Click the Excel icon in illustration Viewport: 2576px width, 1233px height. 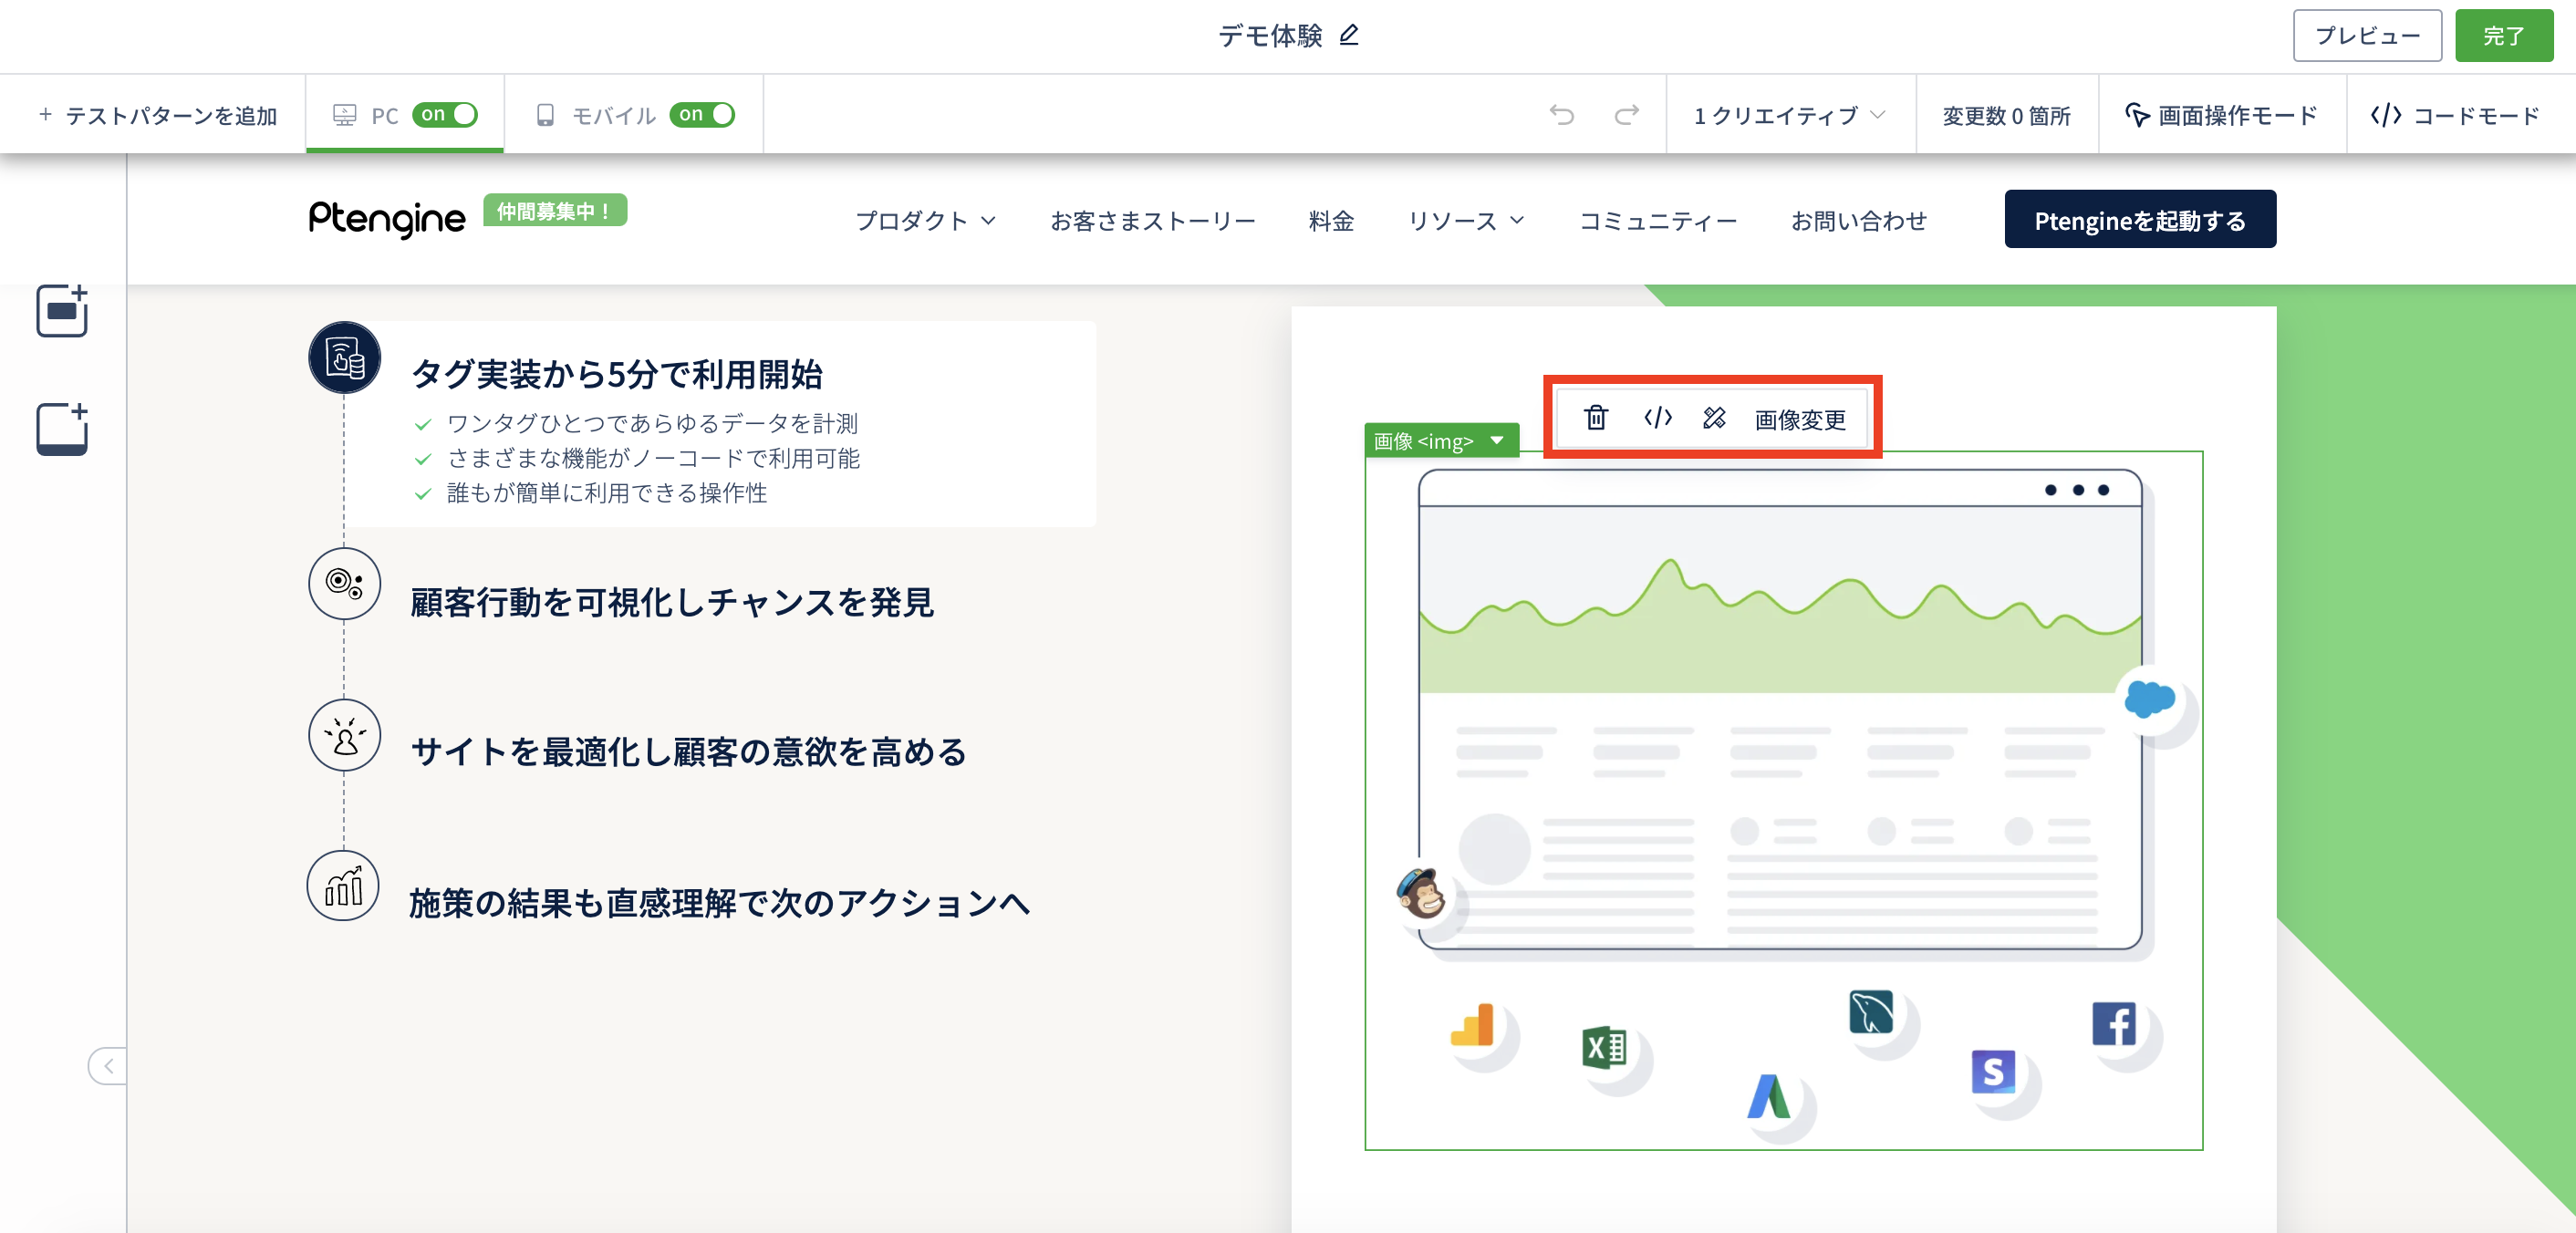[x=1604, y=1048]
